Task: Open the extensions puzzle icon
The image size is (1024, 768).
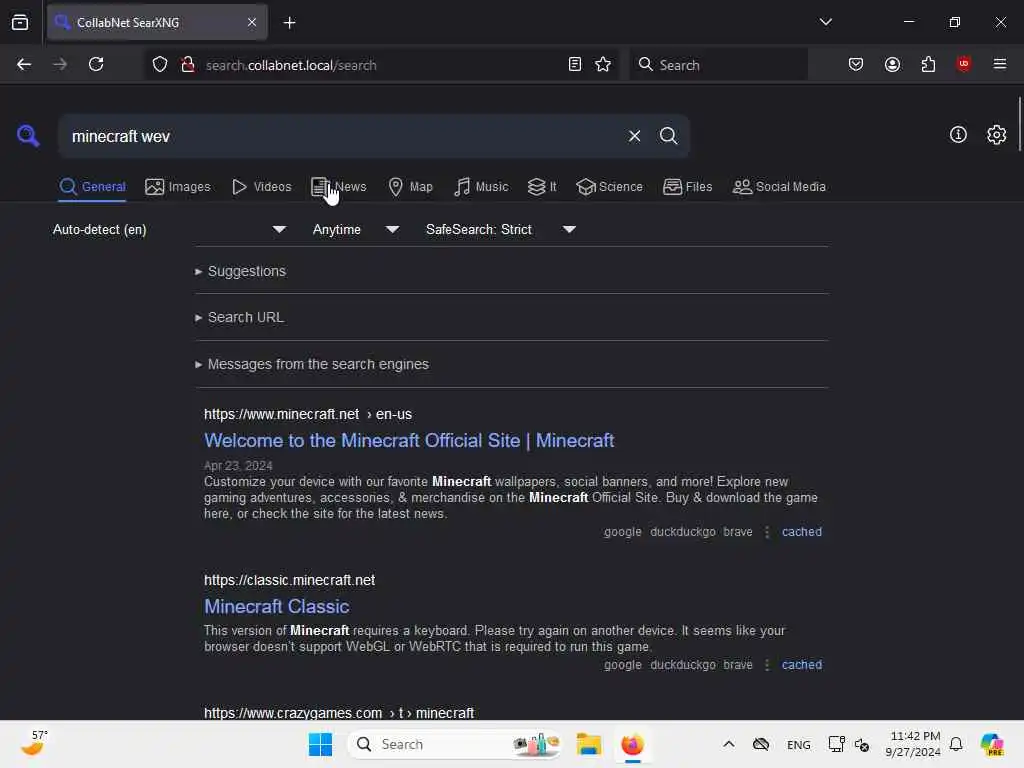Action: coord(928,64)
